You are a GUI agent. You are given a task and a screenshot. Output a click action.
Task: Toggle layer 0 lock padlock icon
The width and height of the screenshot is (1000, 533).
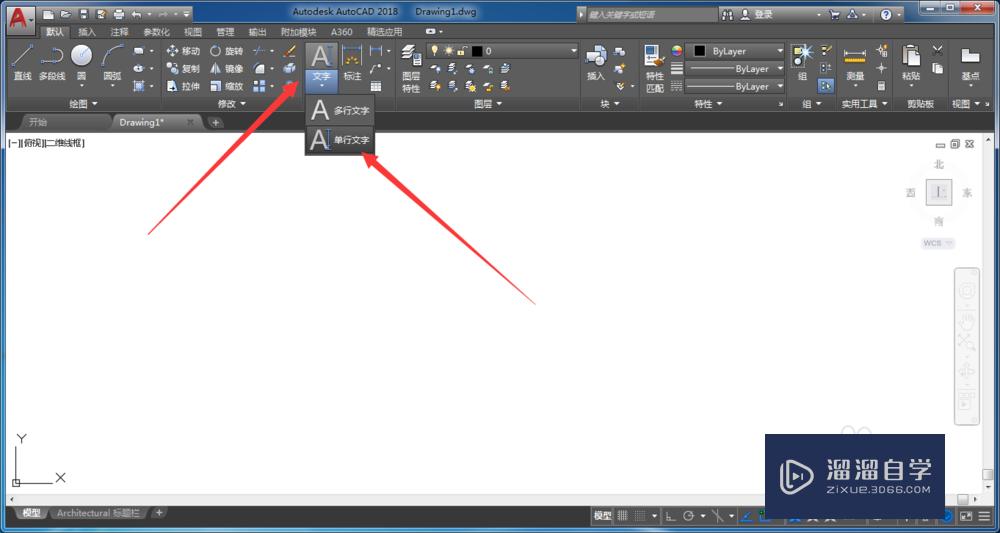[461, 50]
